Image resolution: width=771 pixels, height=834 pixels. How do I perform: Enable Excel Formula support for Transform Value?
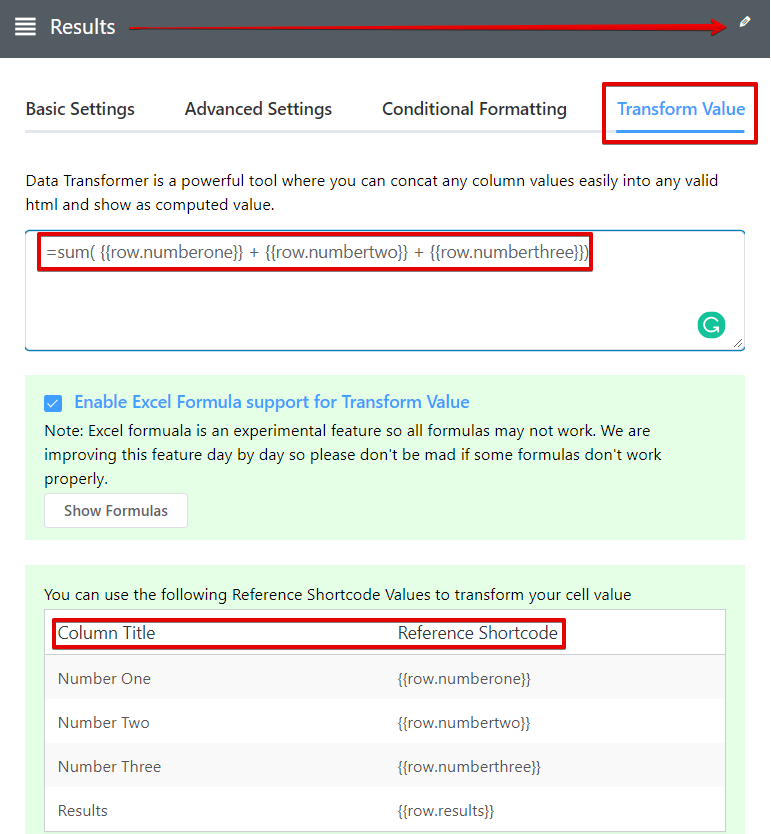[53, 402]
